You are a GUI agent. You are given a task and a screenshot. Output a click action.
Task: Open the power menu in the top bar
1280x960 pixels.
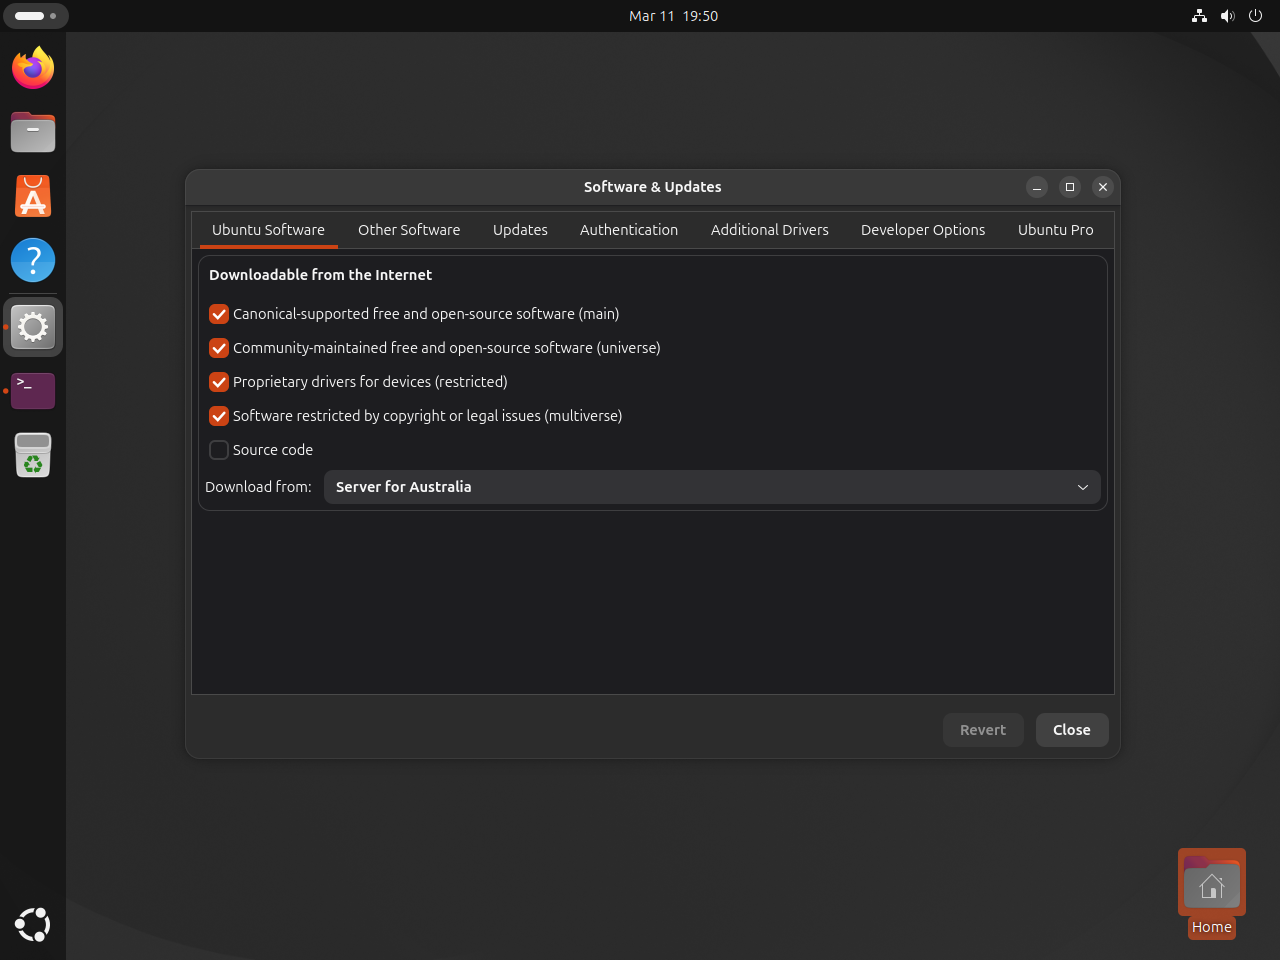click(1255, 15)
